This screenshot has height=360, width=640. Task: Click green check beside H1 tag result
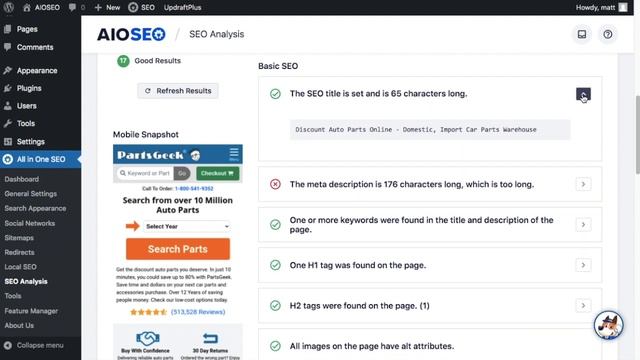[x=275, y=265]
